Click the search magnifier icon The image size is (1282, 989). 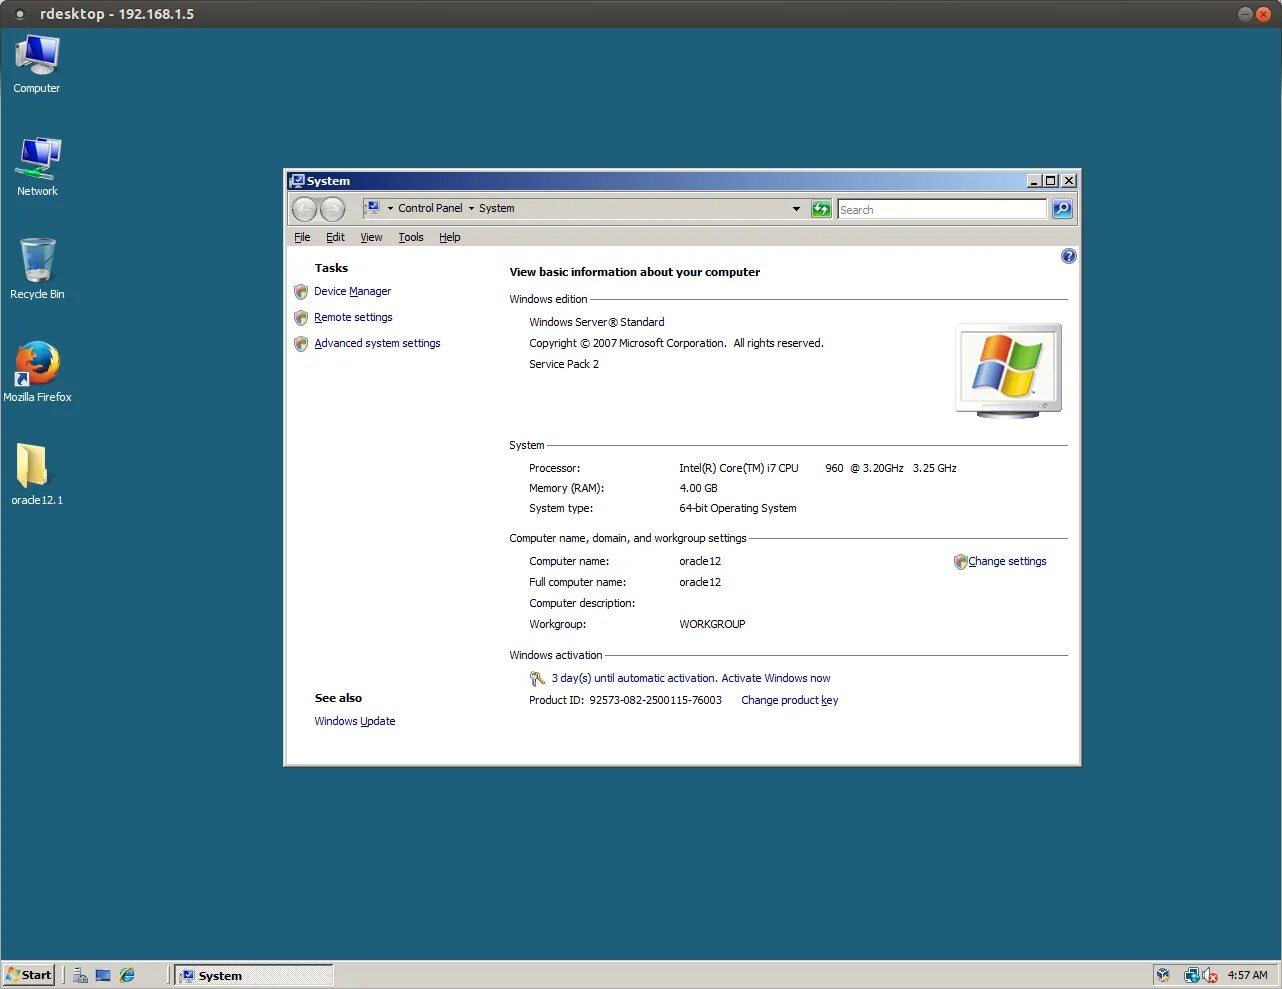pyautogui.click(x=1062, y=208)
